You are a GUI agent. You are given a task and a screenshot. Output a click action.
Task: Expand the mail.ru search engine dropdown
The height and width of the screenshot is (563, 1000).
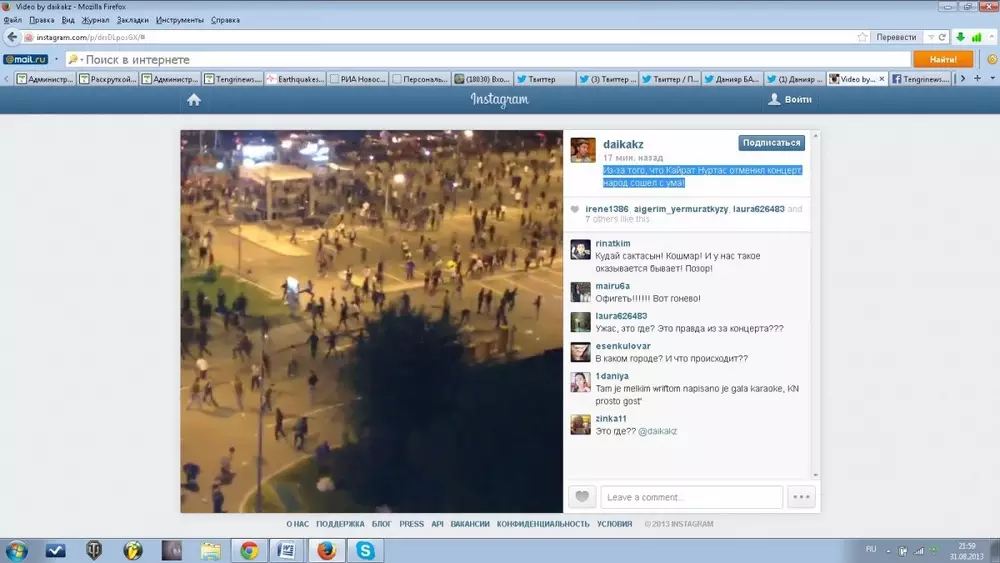[x=57, y=60]
